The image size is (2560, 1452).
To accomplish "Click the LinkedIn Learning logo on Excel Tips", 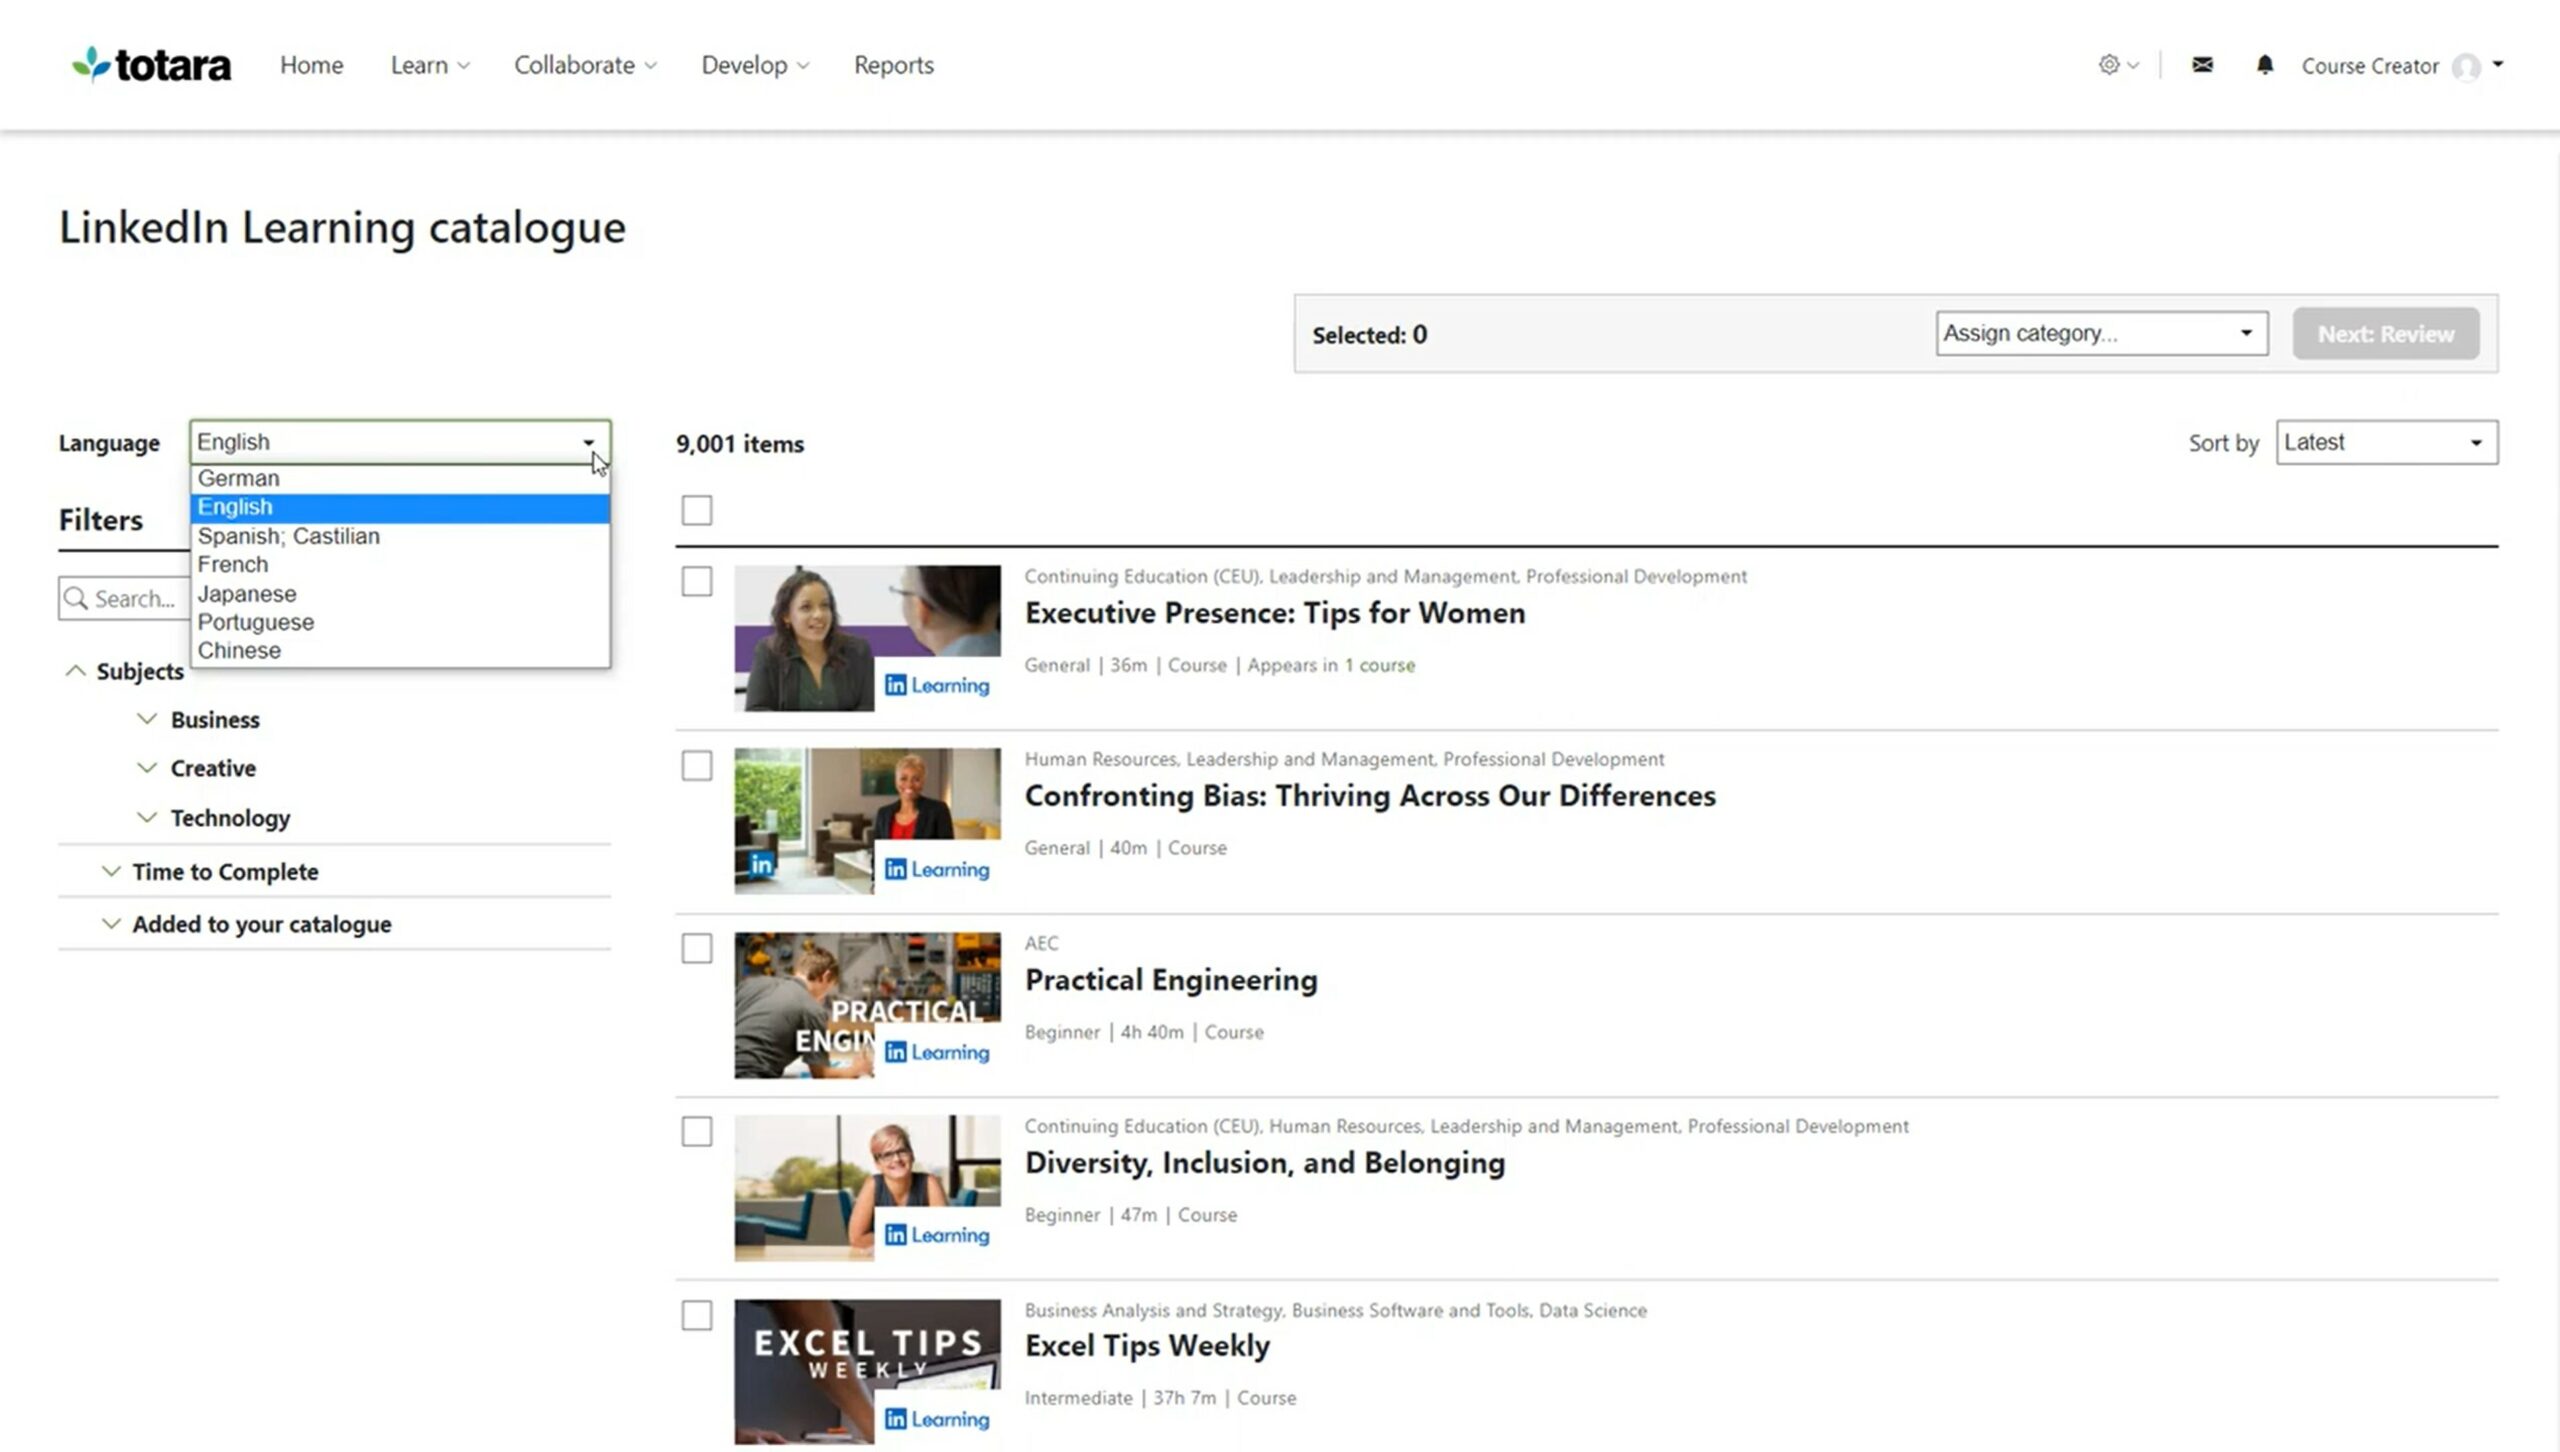I will point(936,1419).
